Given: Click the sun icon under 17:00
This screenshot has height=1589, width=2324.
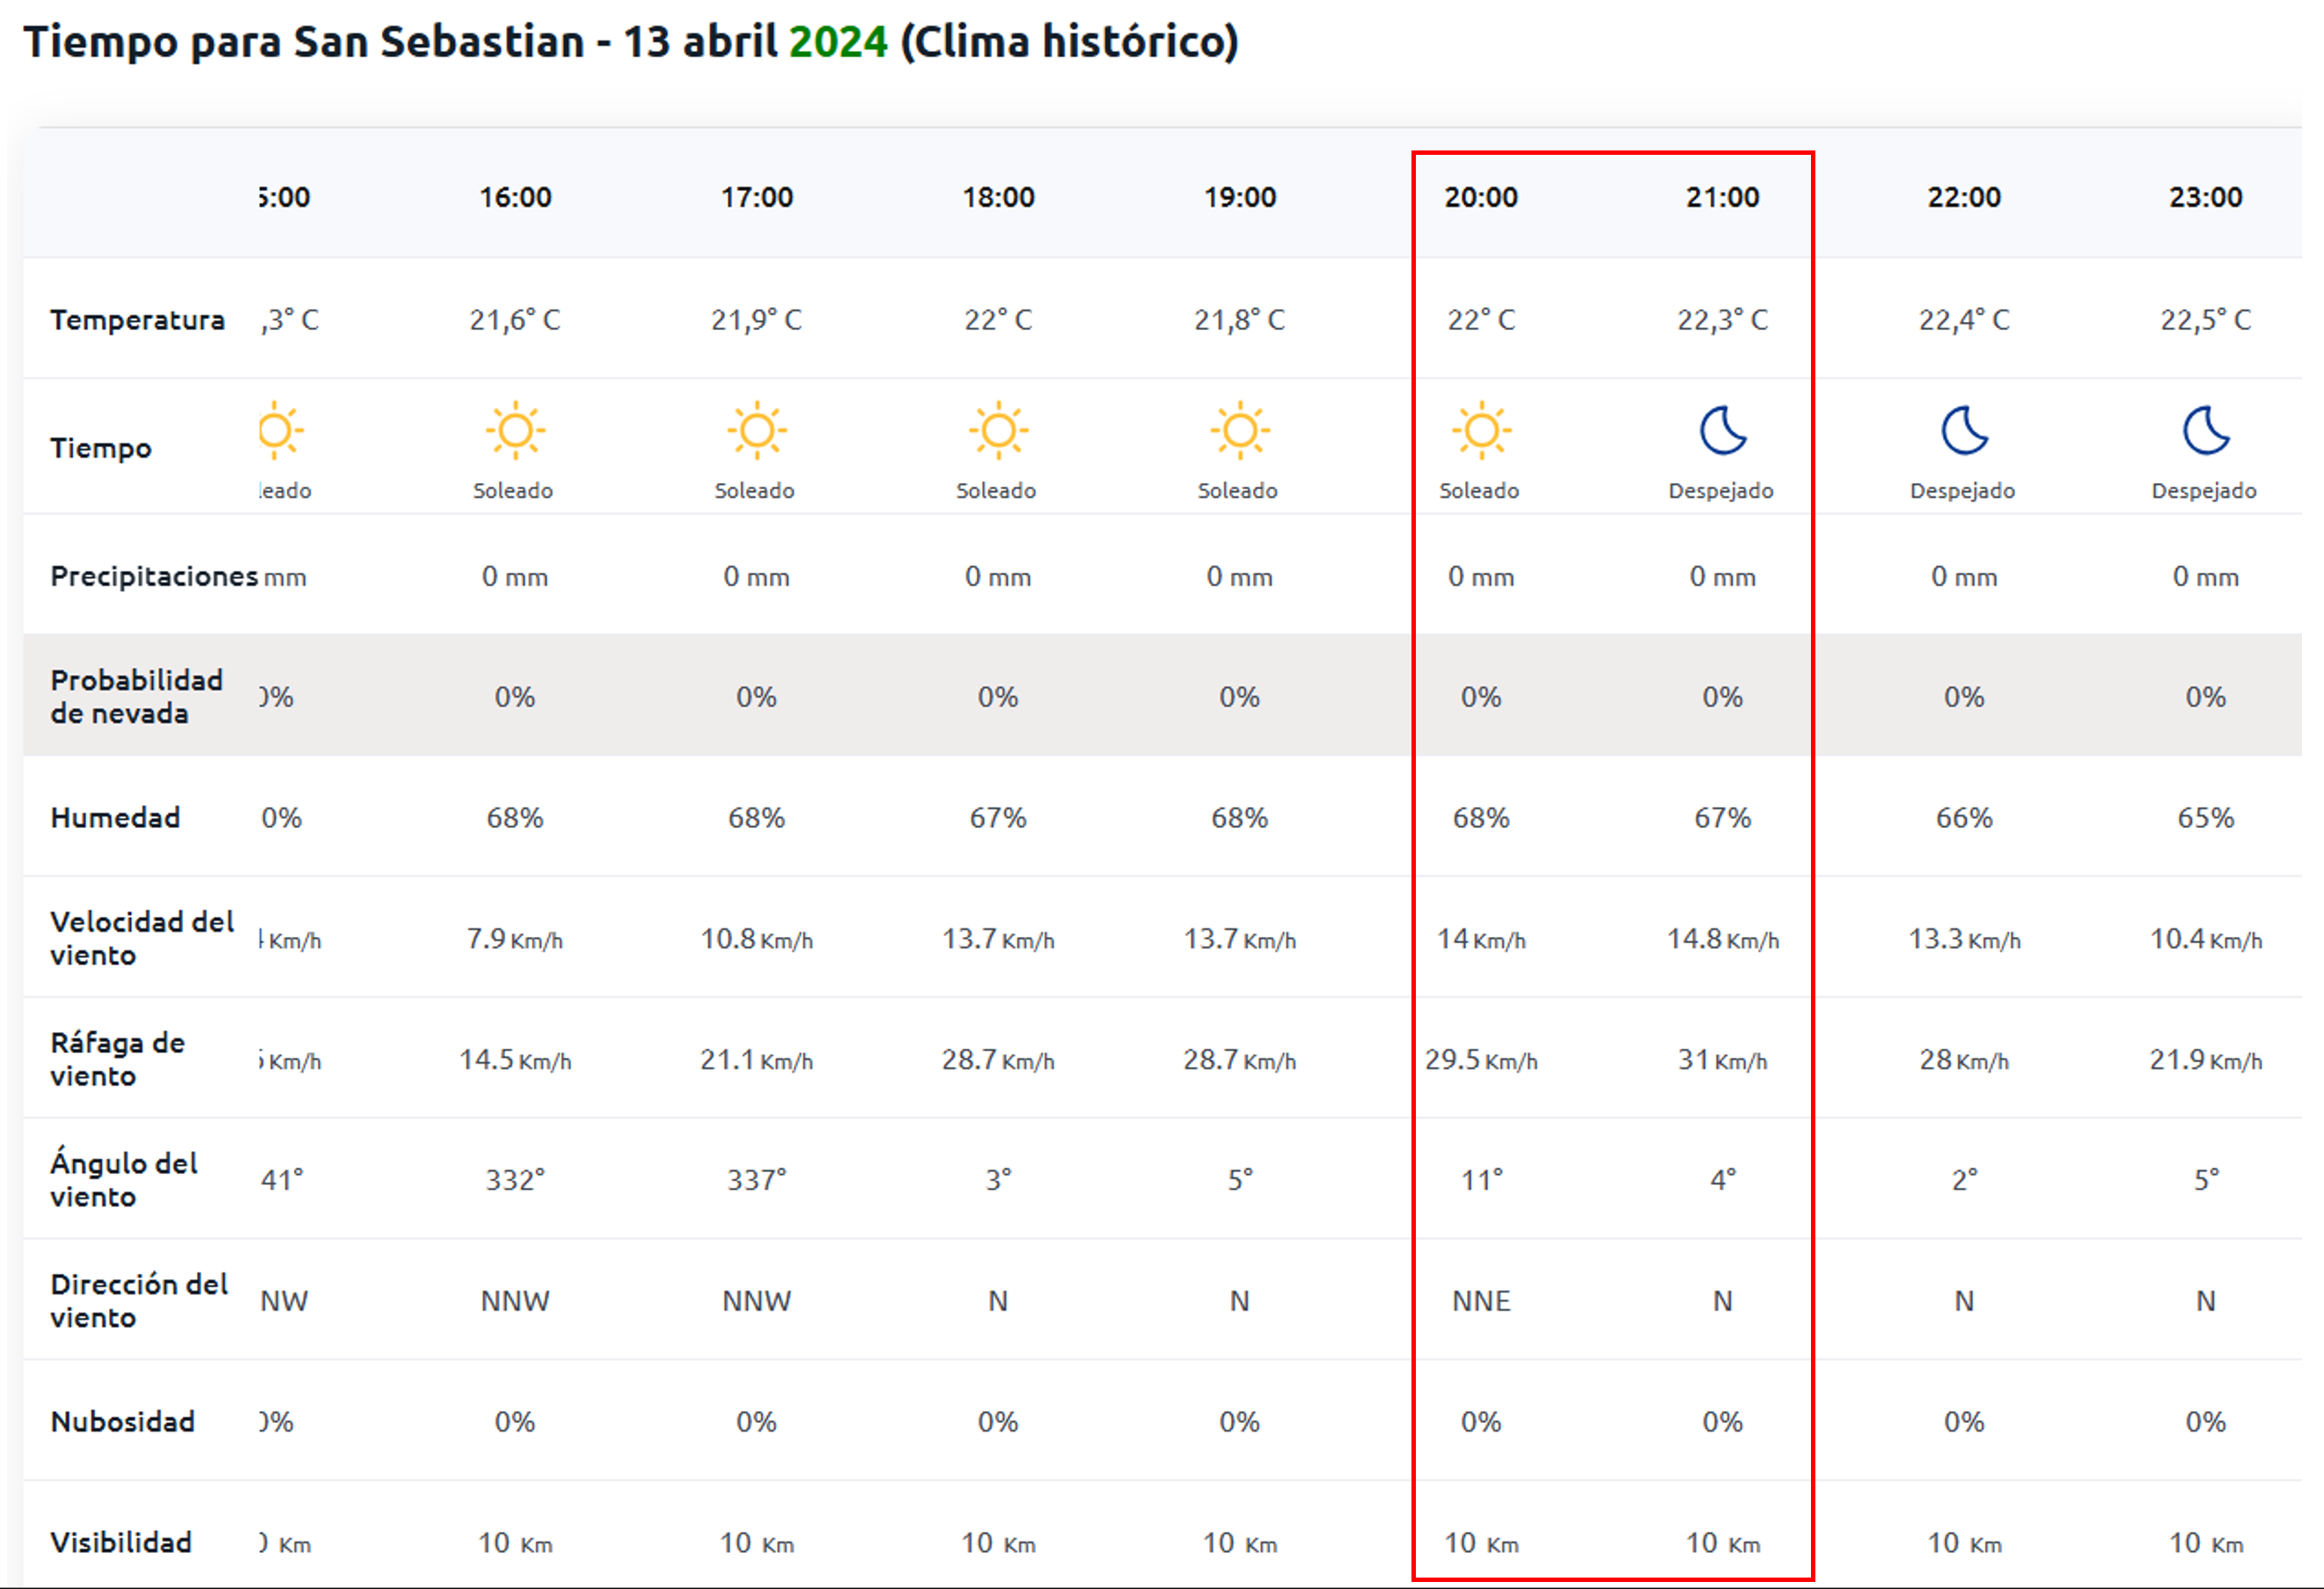Looking at the screenshot, I should 757,431.
